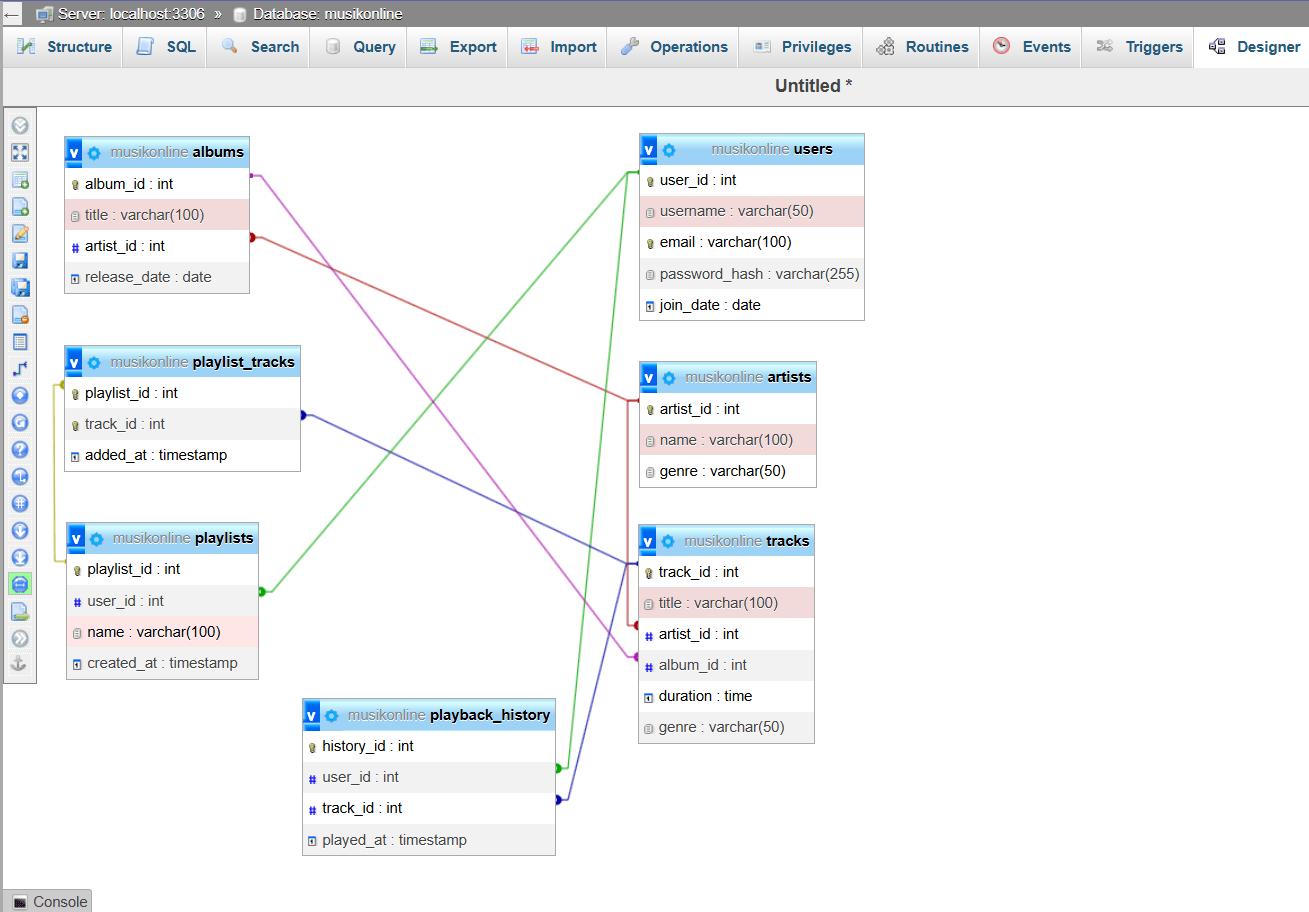Viewport: 1309px width, 912px height.
Task: Click the Reload icon in the designer toolbar
Action: click(20, 423)
